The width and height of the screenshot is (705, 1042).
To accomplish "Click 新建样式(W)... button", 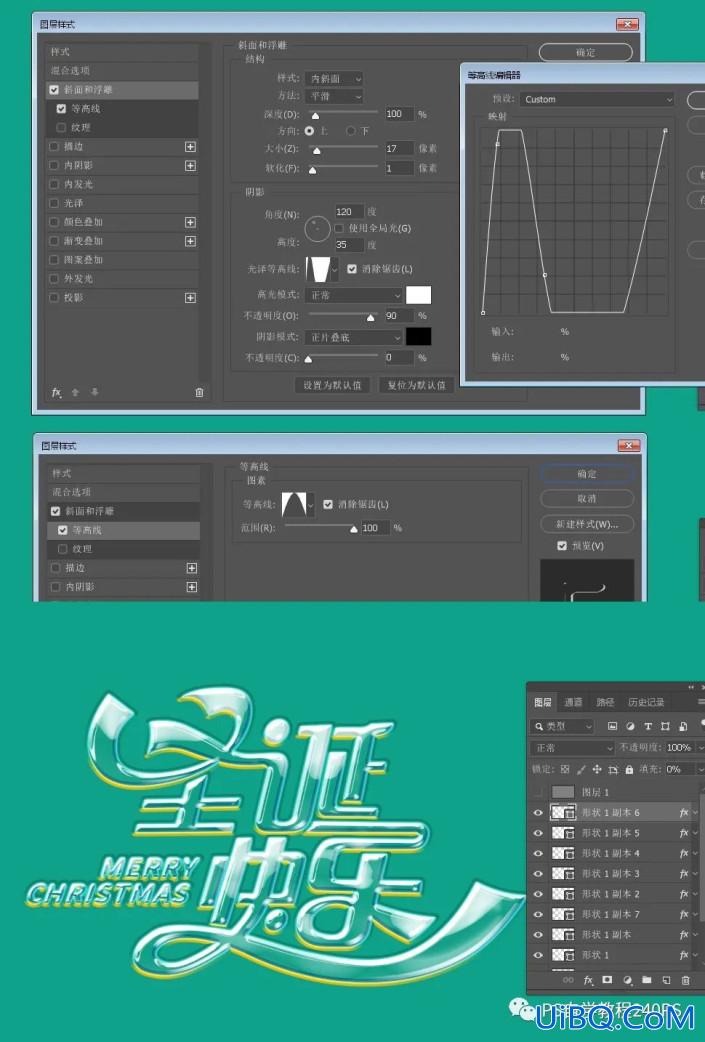I will click(587, 524).
